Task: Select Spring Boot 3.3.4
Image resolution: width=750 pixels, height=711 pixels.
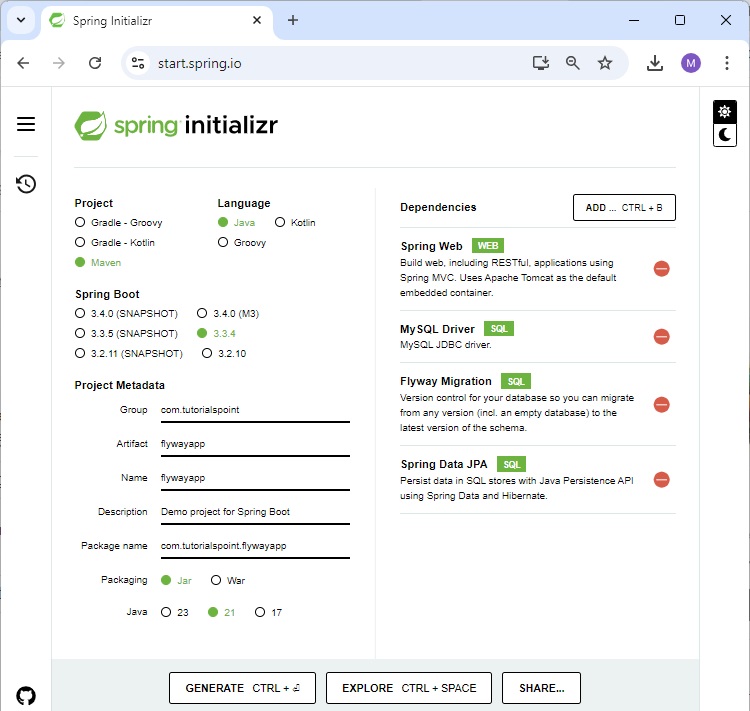Action: click(x=216, y=333)
